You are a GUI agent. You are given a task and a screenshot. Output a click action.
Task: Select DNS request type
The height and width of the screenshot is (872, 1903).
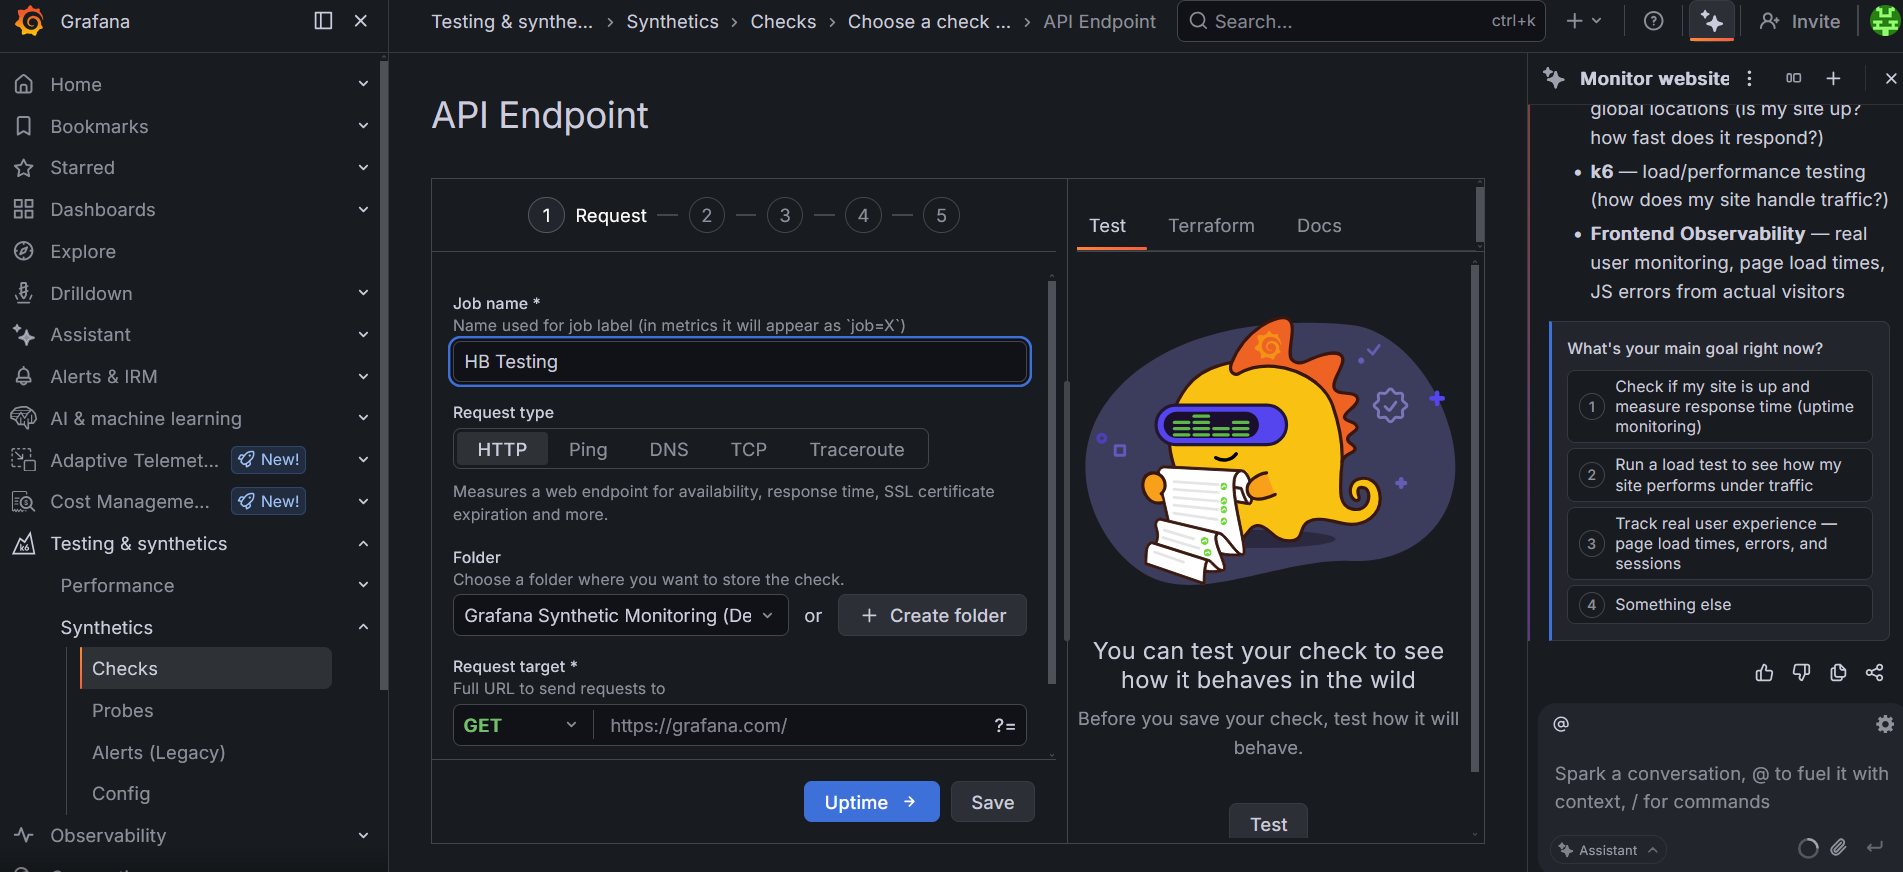pos(669,449)
